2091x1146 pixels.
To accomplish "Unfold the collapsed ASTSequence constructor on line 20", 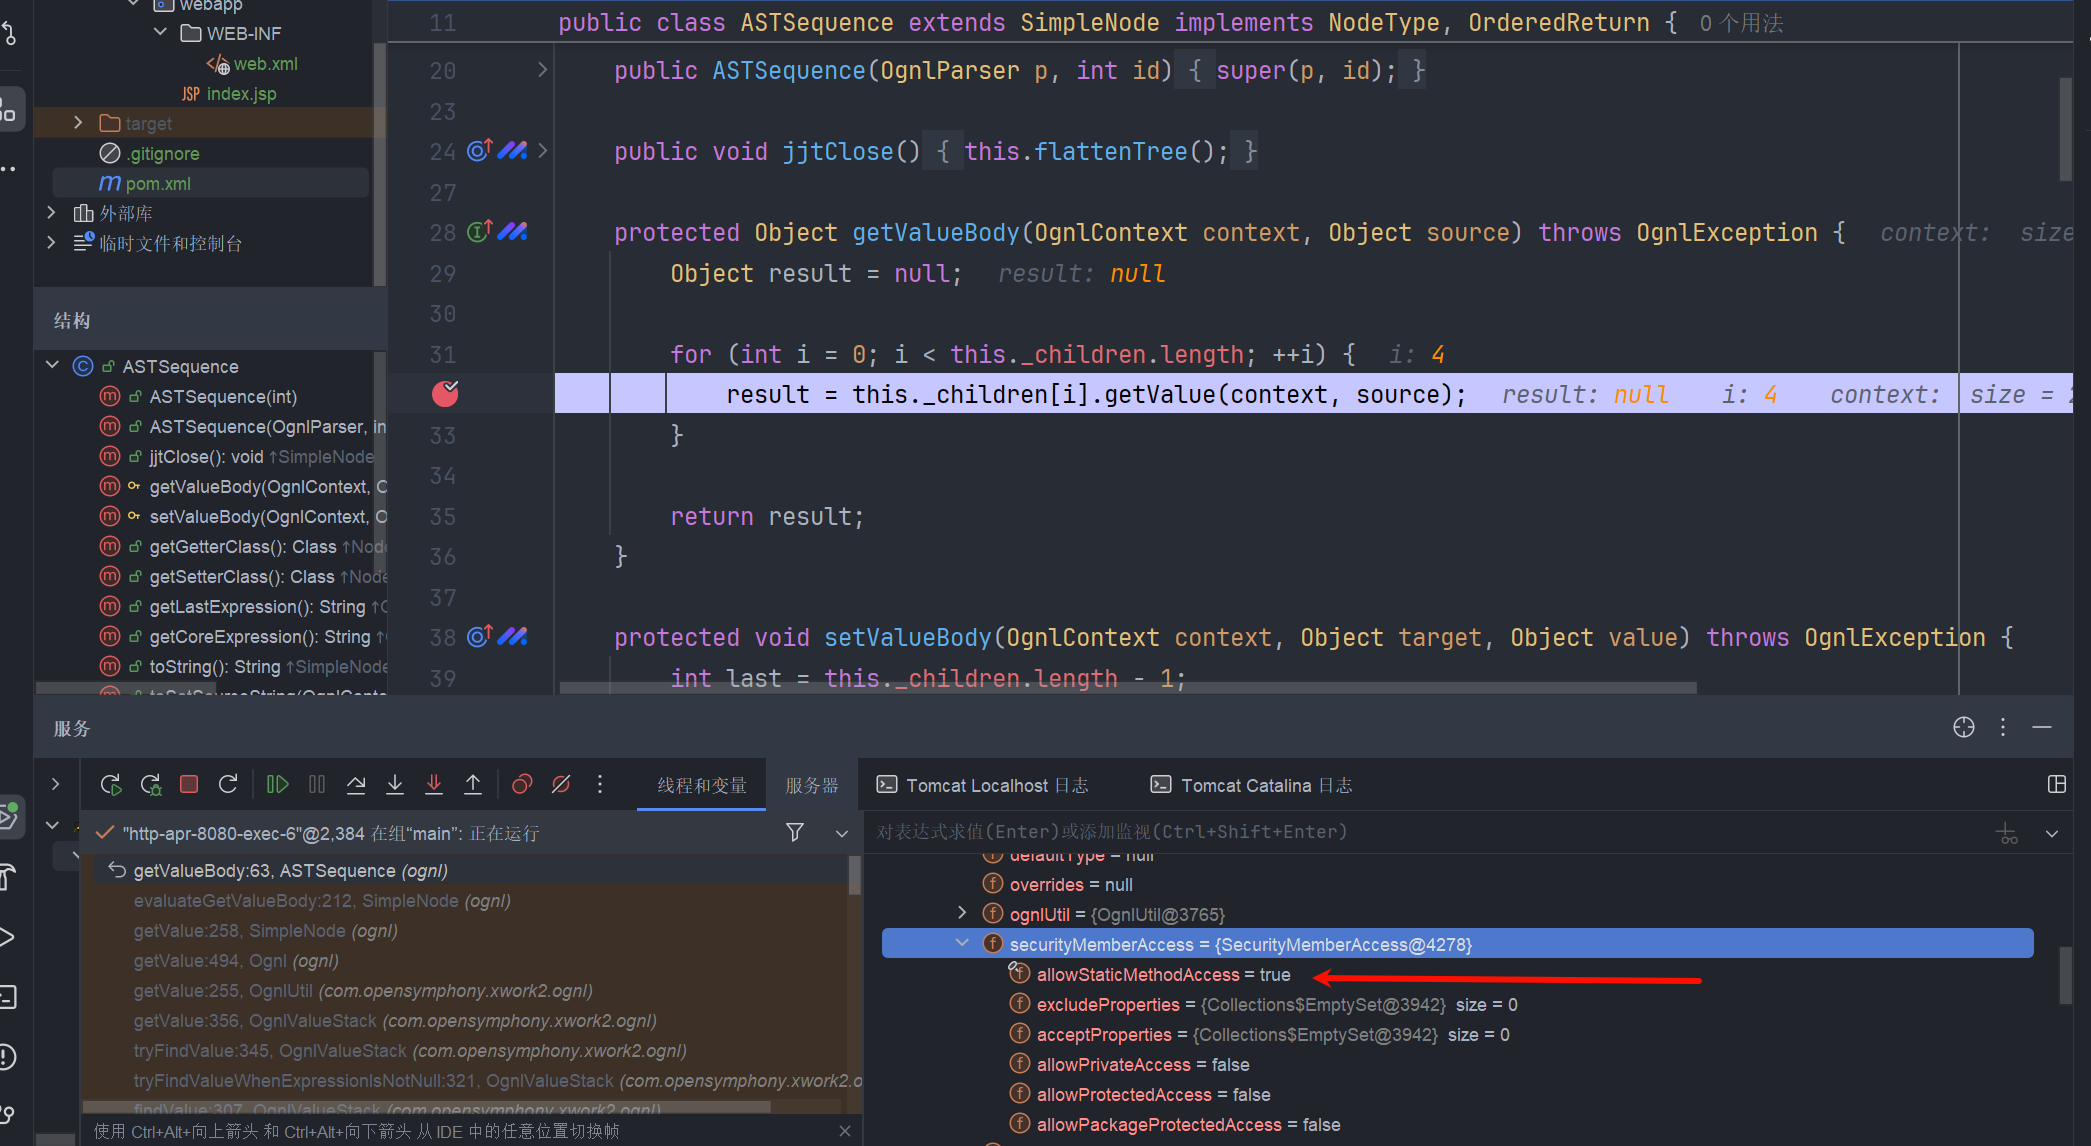I will click(542, 69).
